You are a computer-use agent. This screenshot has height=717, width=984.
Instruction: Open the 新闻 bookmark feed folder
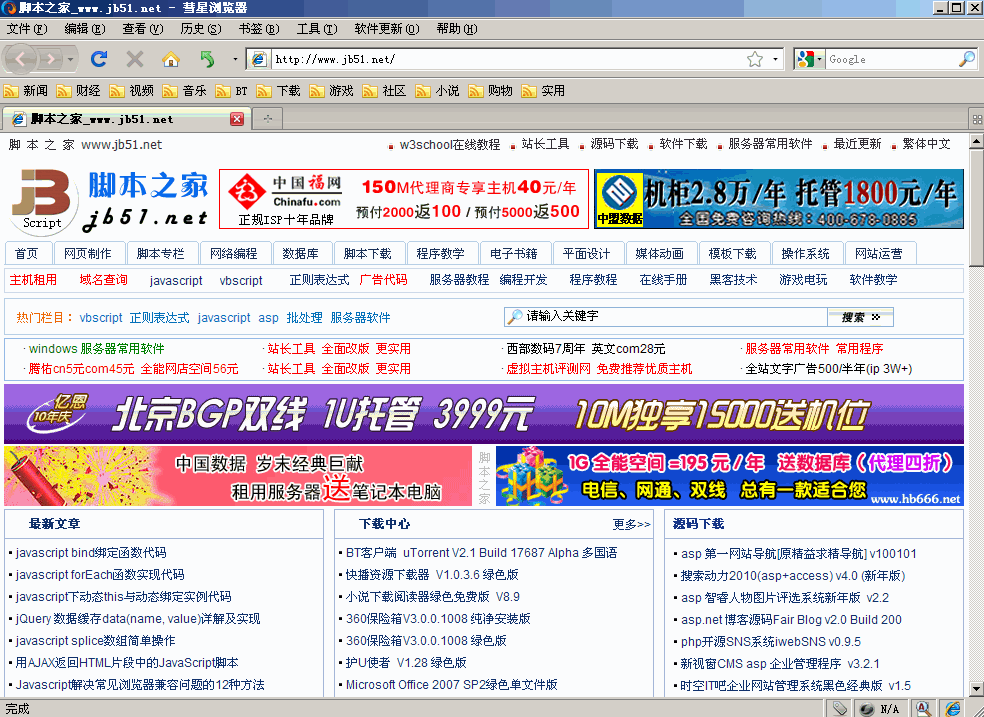[x=26, y=91]
